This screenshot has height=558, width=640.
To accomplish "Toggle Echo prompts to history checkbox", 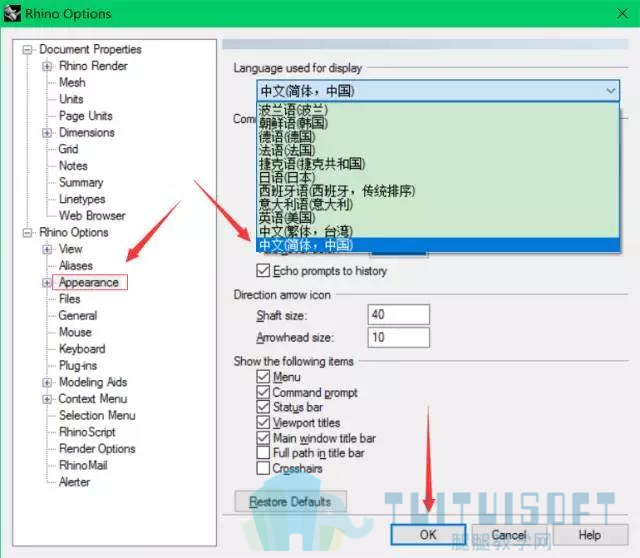I will 263,271.
